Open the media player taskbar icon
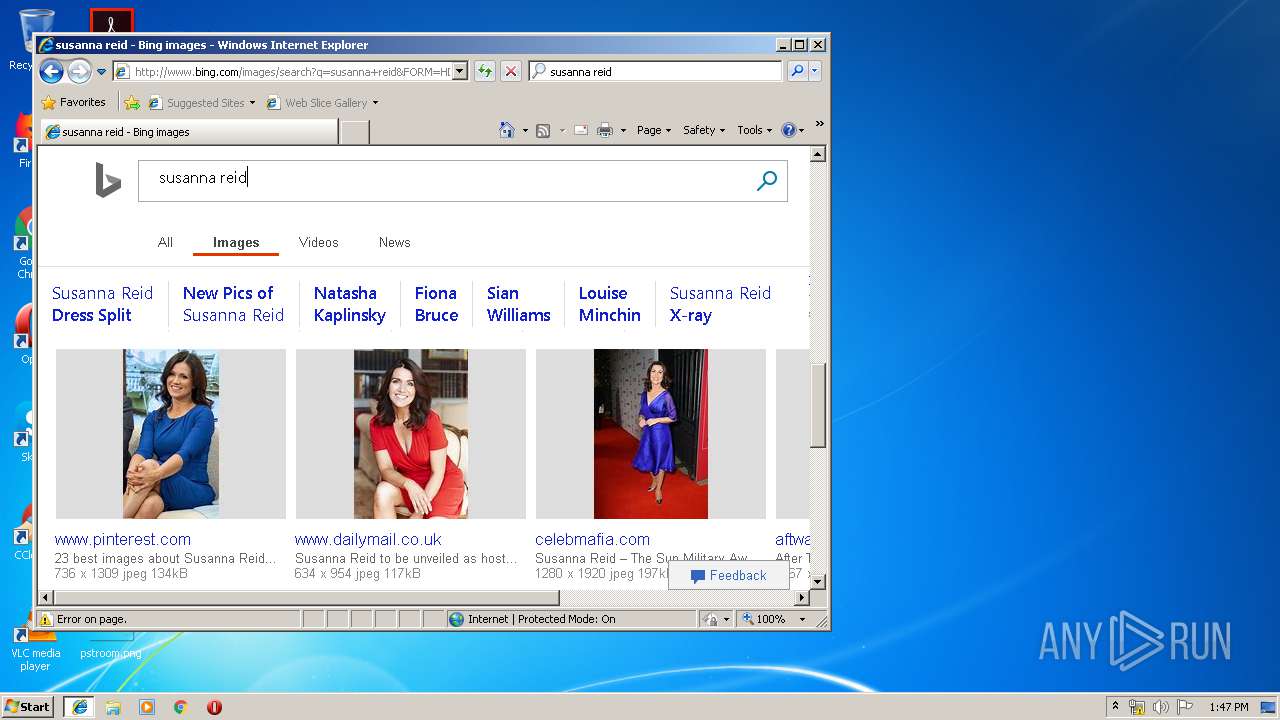The height and width of the screenshot is (720, 1280). click(x=147, y=707)
